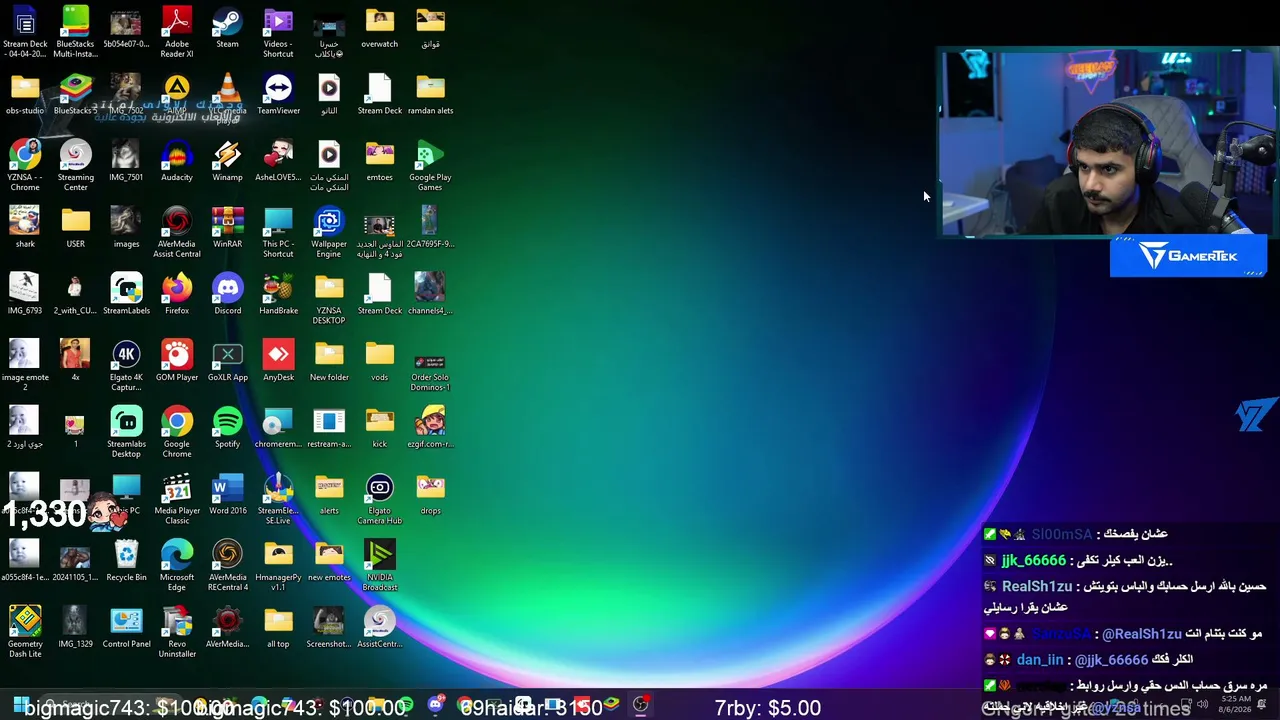
Task: Select the IMG_6793 image file
Action: (25, 295)
